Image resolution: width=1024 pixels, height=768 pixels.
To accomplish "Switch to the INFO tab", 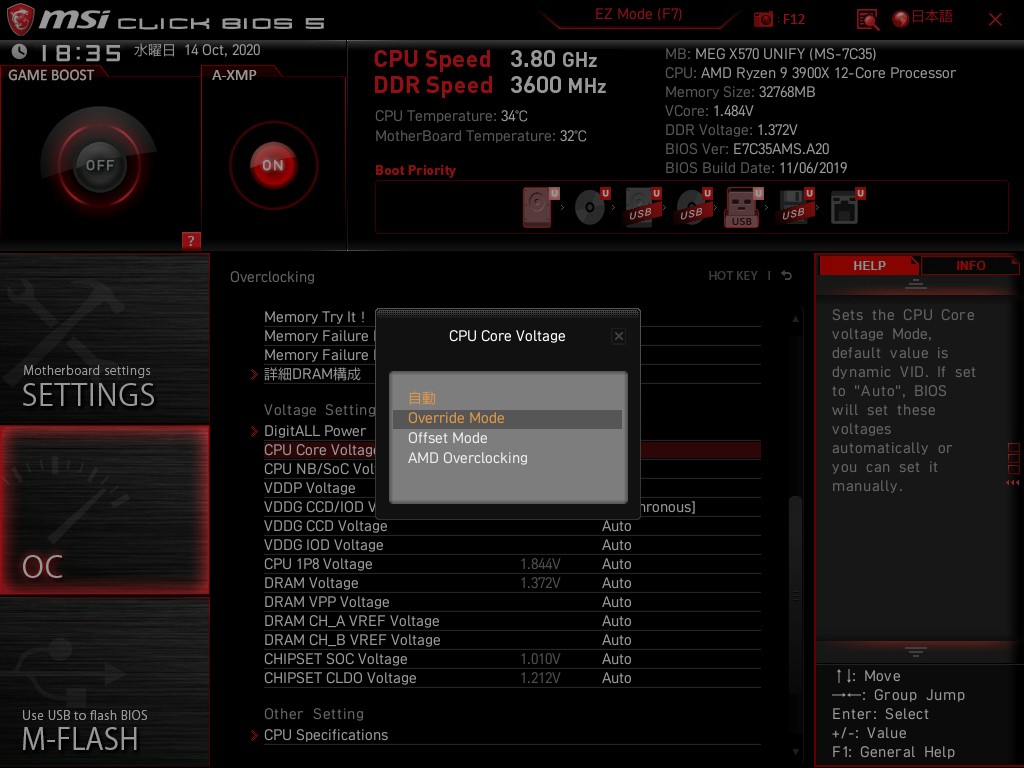I will click(970, 266).
